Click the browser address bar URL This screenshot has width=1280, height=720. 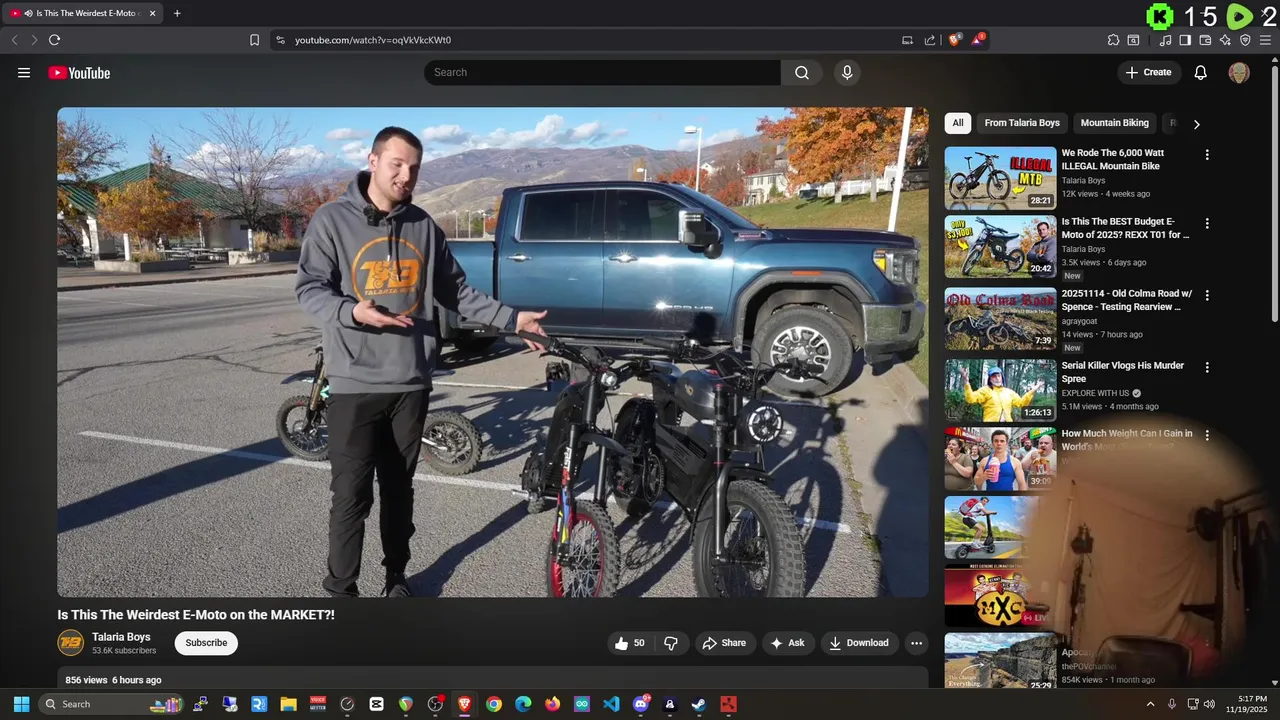tap(373, 40)
